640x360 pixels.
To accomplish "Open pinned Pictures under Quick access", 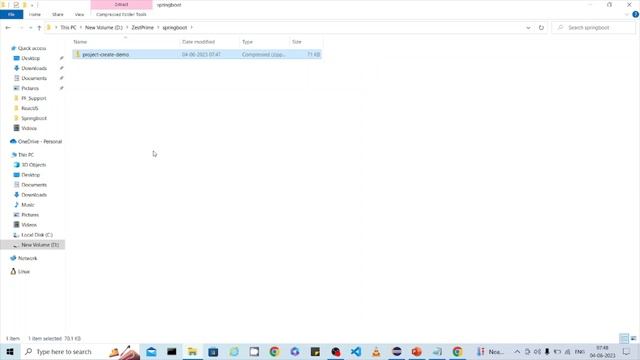I will click(30, 88).
